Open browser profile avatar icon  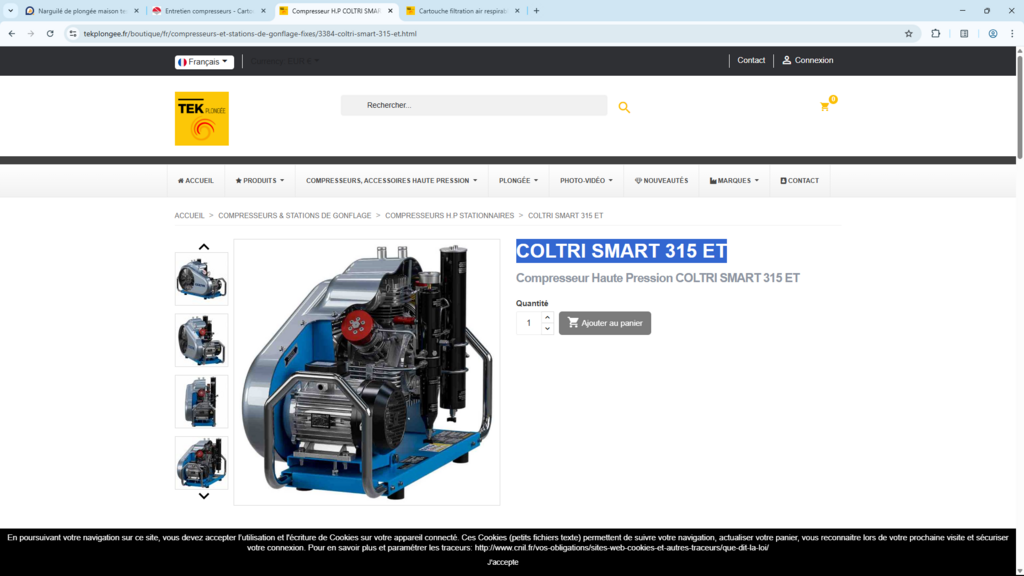click(993, 33)
